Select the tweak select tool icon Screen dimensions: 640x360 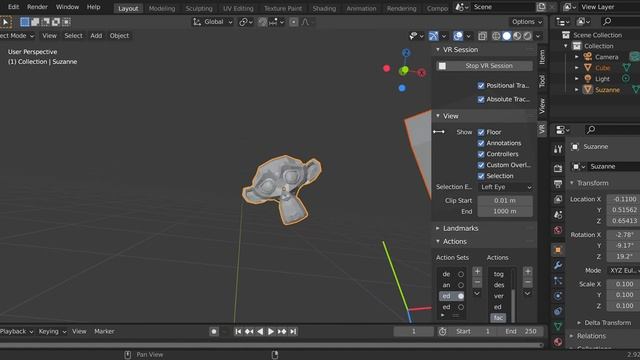[x=6, y=22]
